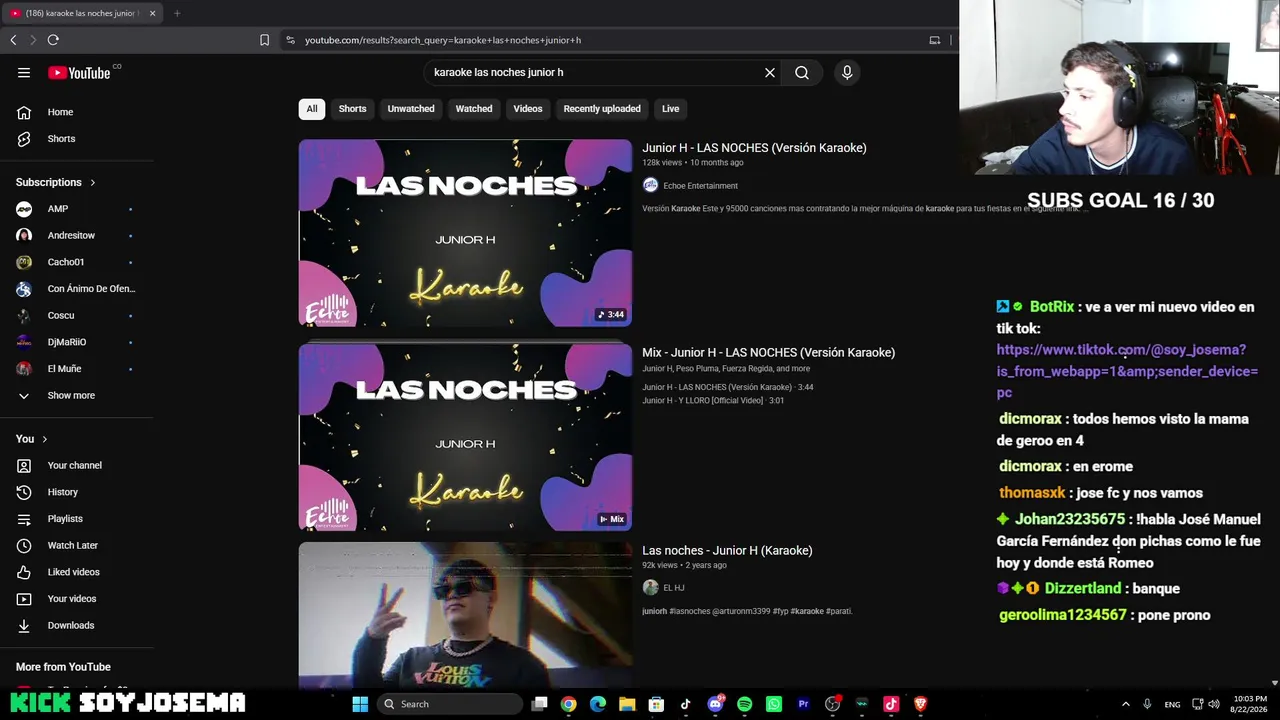Select the karaoke las noches browser tab
The width and height of the screenshot is (1280, 720).
point(82,13)
